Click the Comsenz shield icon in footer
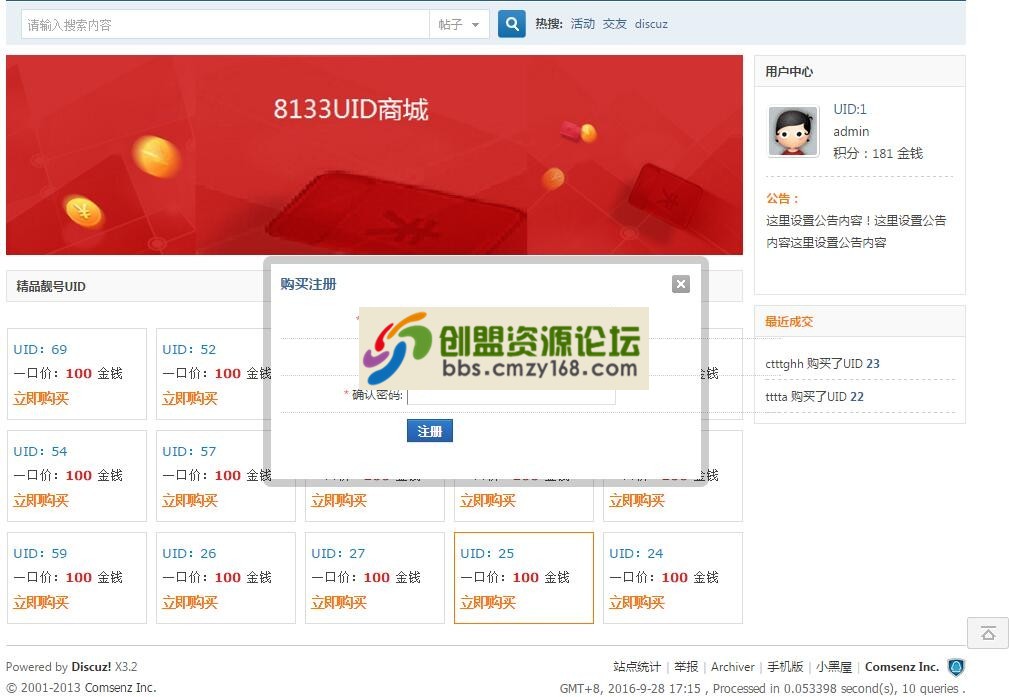 pyautogui.click(x=956, y=667)
